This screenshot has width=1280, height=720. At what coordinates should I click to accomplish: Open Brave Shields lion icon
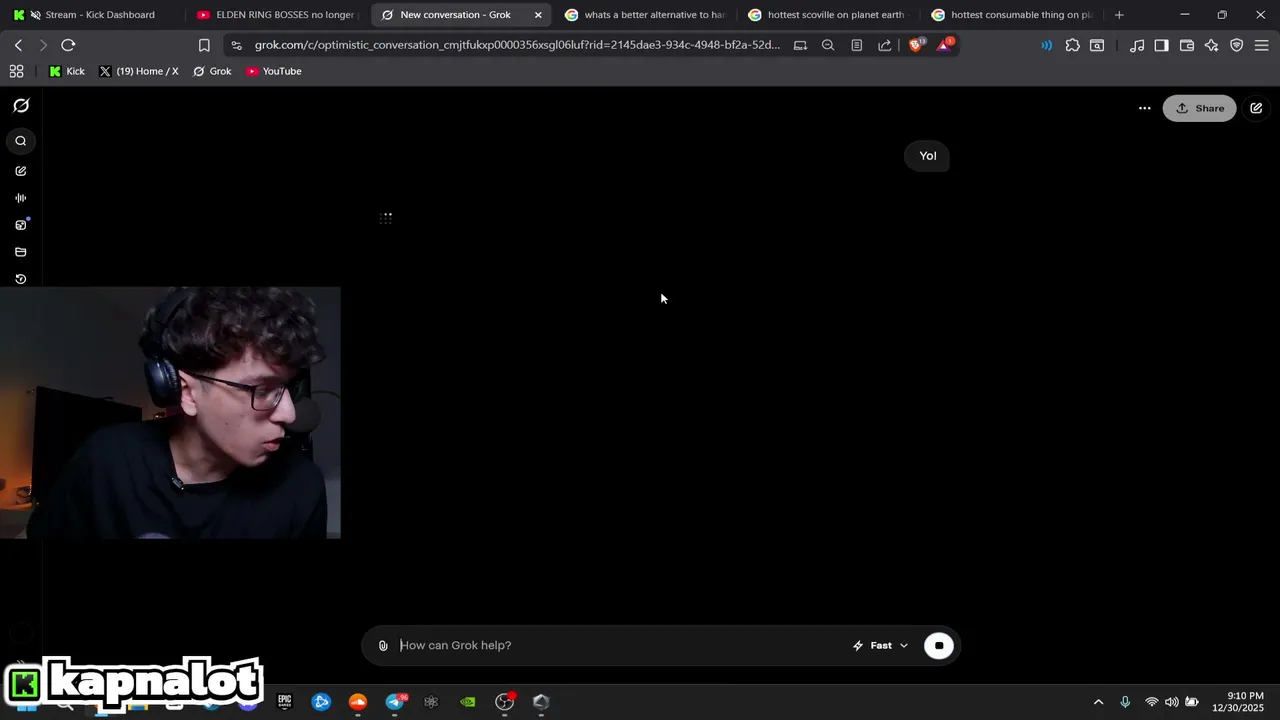click(x=916, y=45)
